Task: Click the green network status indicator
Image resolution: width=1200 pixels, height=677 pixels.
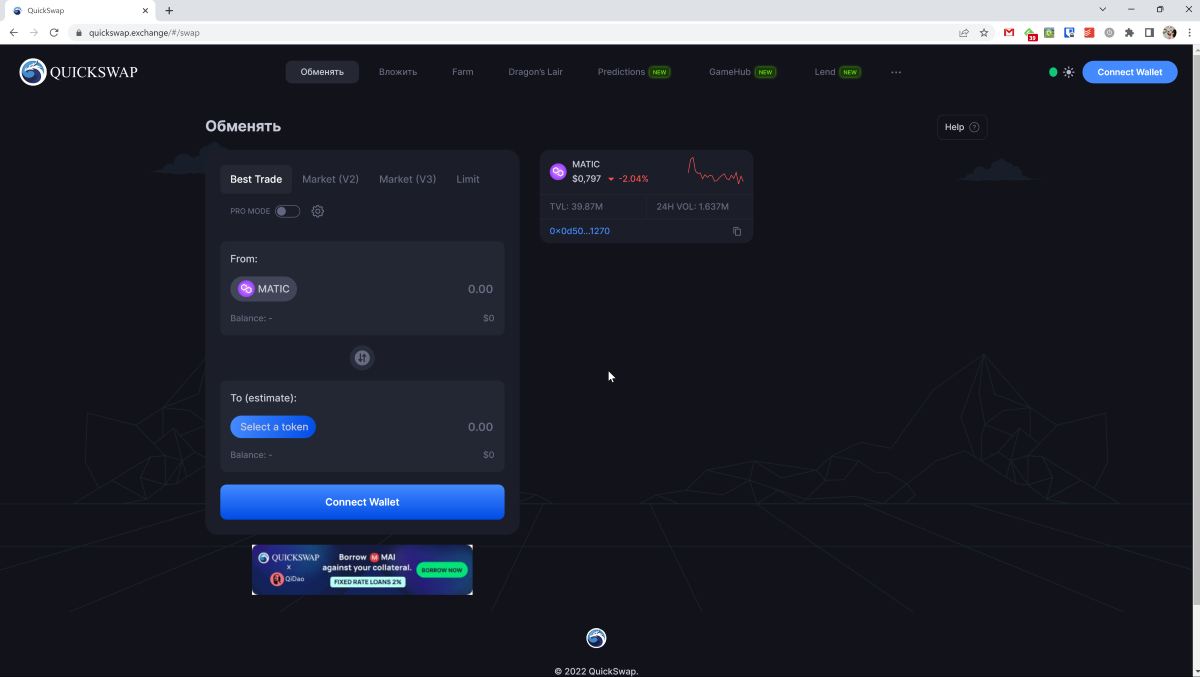Action: pos(1053,72)
